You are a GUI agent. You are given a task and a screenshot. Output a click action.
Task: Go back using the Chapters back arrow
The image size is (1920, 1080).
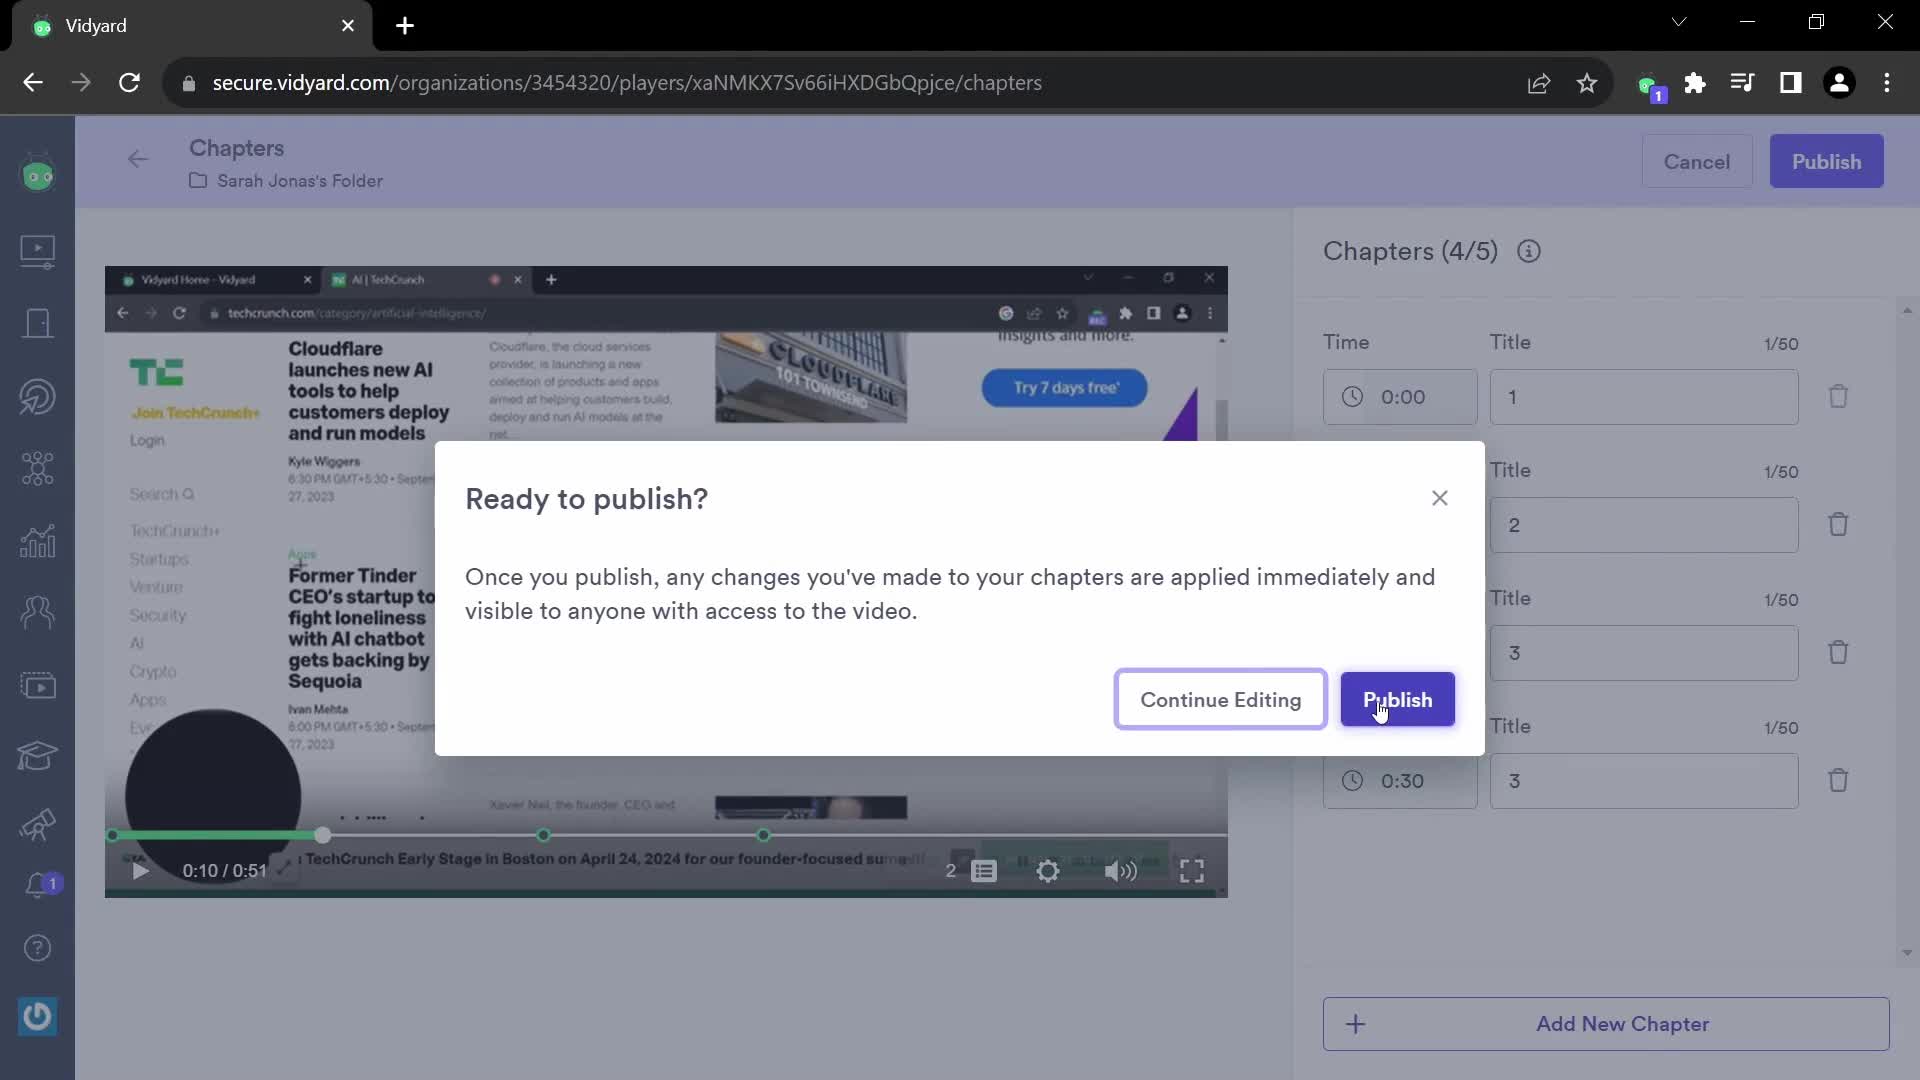coord(138,159)
